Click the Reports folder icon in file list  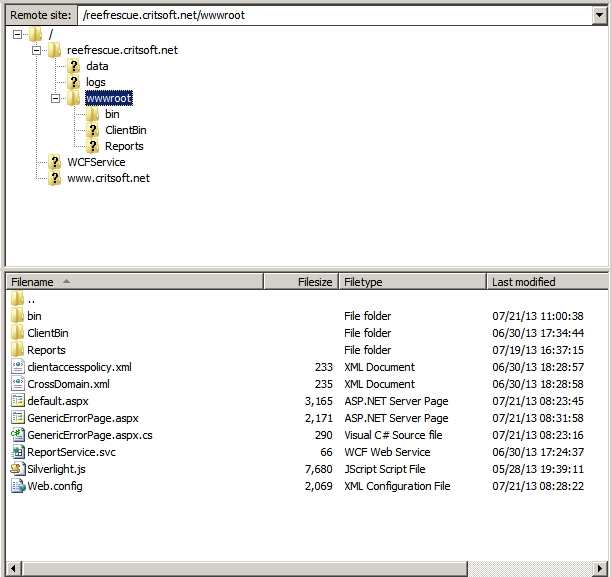pos(18,350)
